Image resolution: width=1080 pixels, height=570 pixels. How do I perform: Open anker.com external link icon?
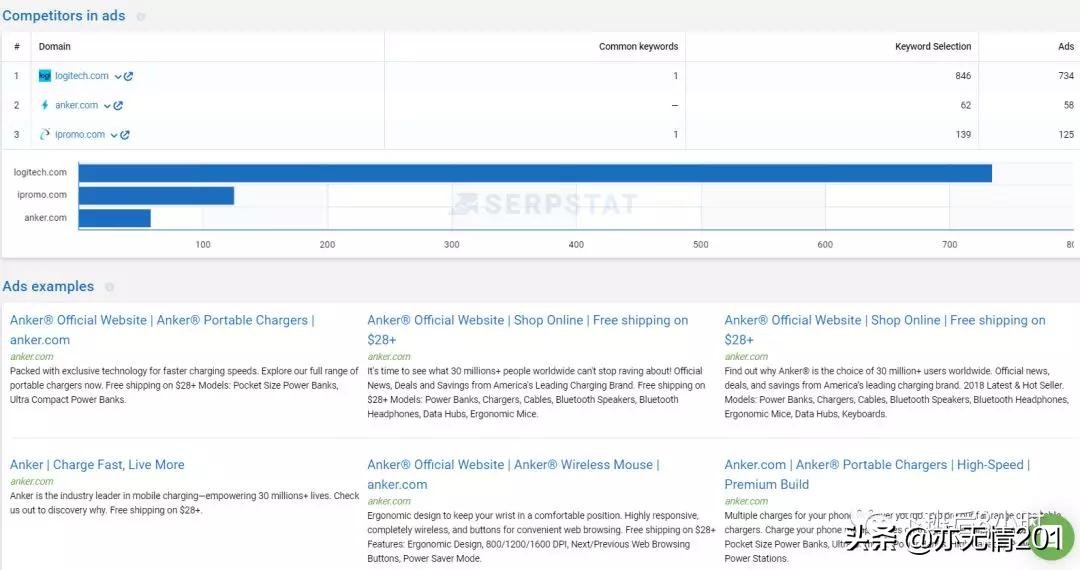point(118,105)
